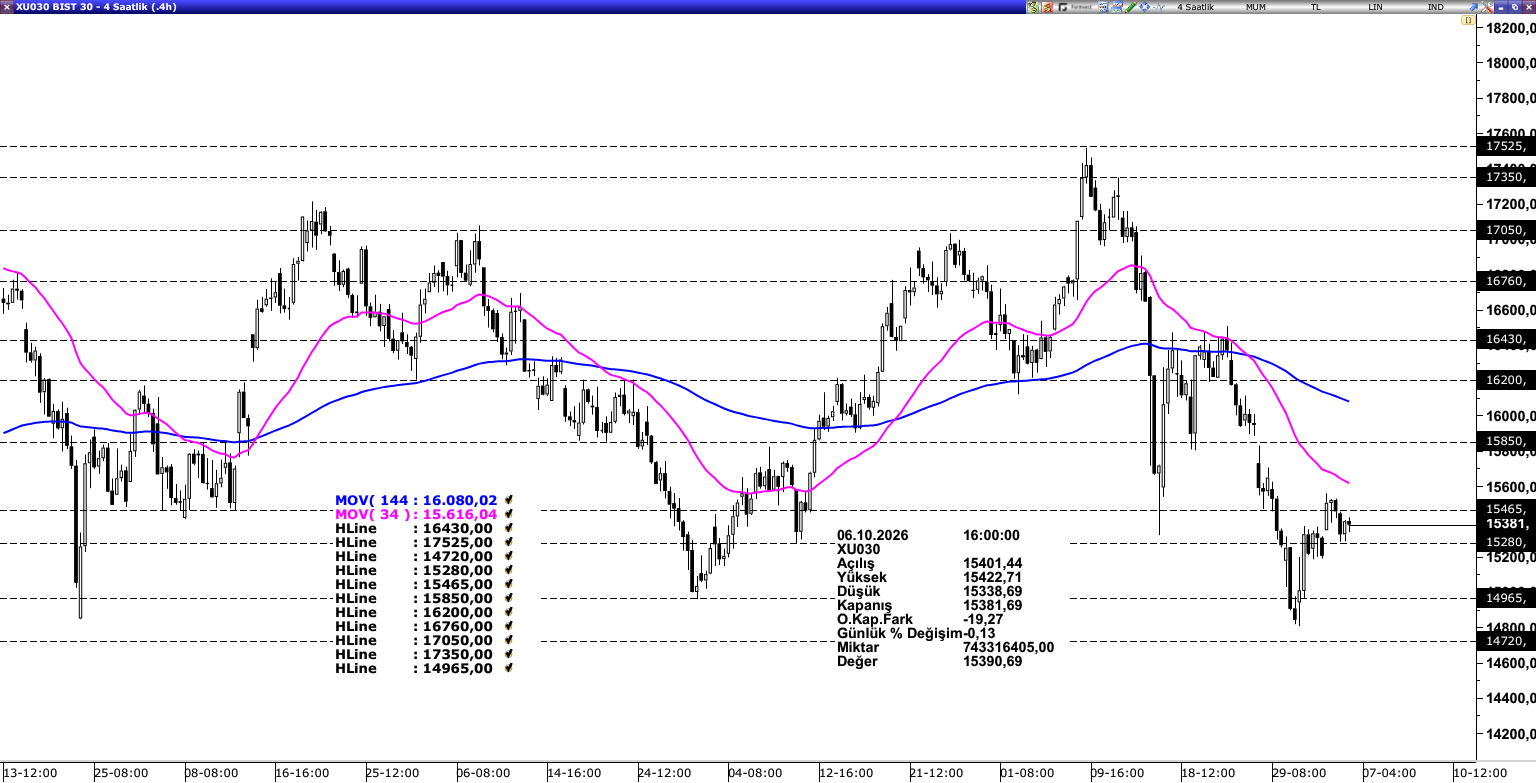
Task: Click the red-orange figure icon in chart toolbar
Action: coord(1047,7)
